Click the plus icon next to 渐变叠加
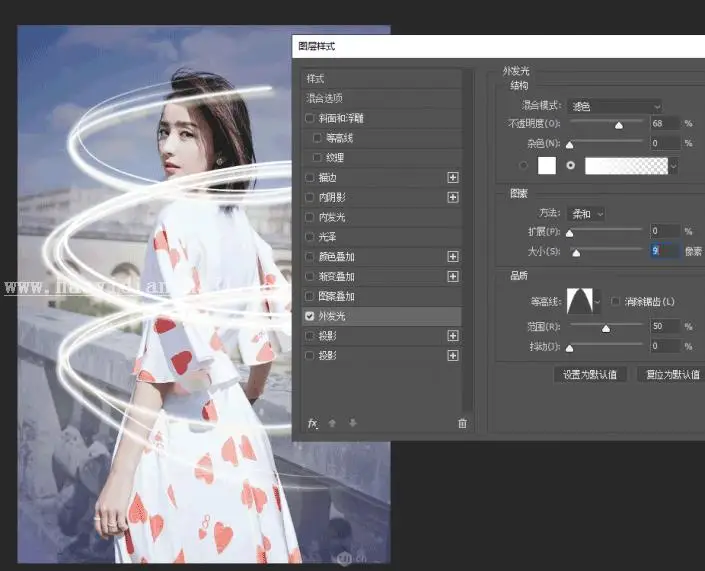The height and width of the screenshot is (571, 705). click(x=453, y=277)
